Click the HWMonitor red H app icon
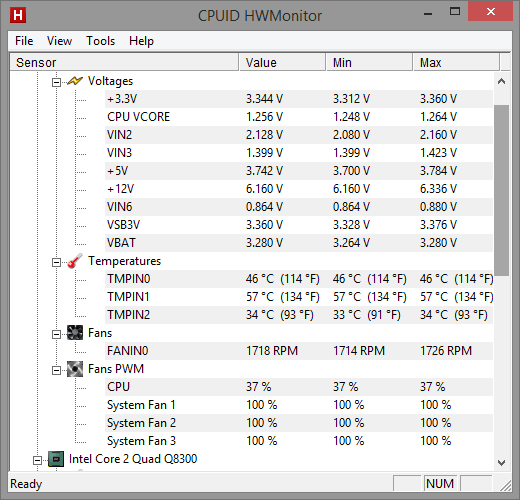Screen dimensions: 520x500 point(18,15)
